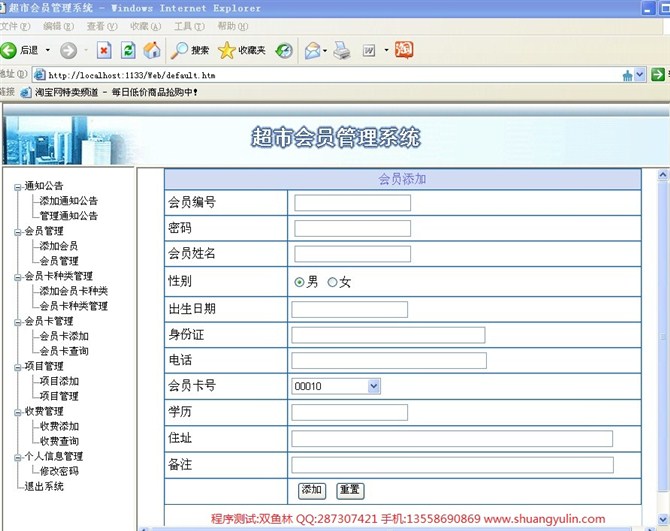Screen dimensions: 670x531
Task: Click the vertical scrollbar up arrow
Action: click(663, 175)
